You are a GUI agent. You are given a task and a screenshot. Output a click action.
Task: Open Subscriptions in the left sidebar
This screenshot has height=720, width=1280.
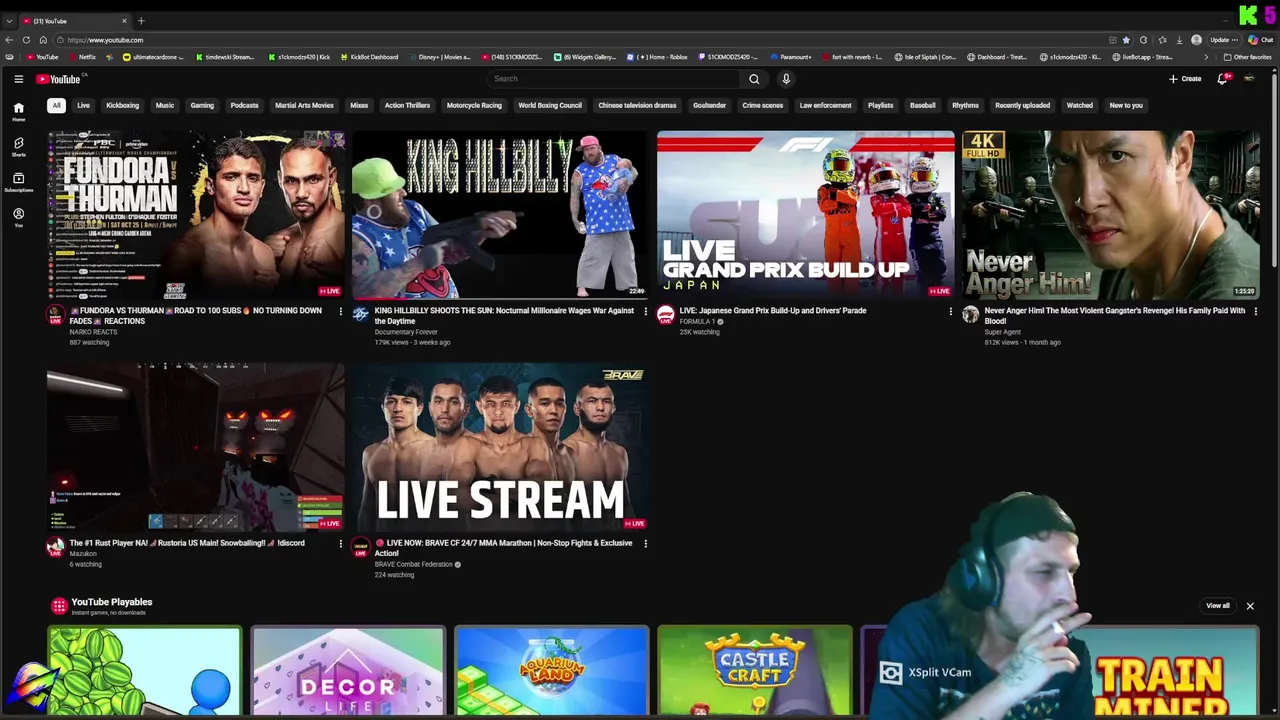point(18,183)
